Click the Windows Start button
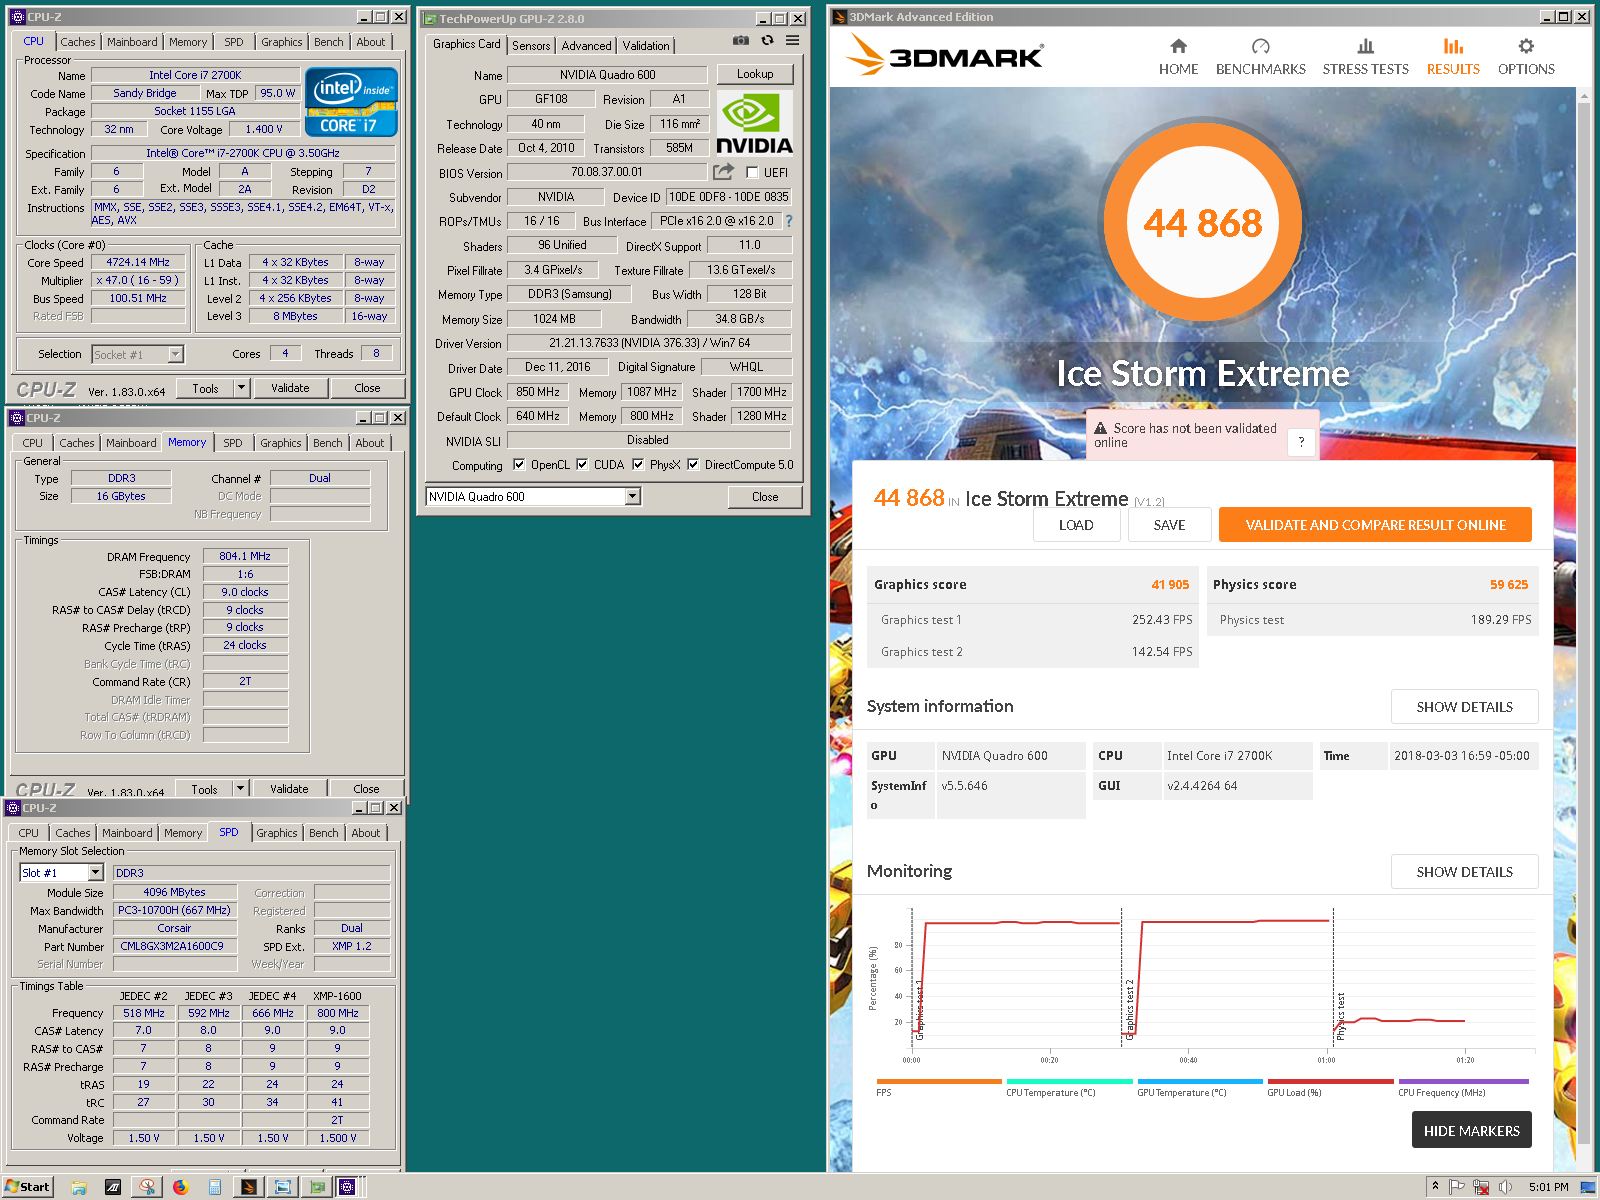Viewport: 1600px width, 1200px height. point(28,1187)
